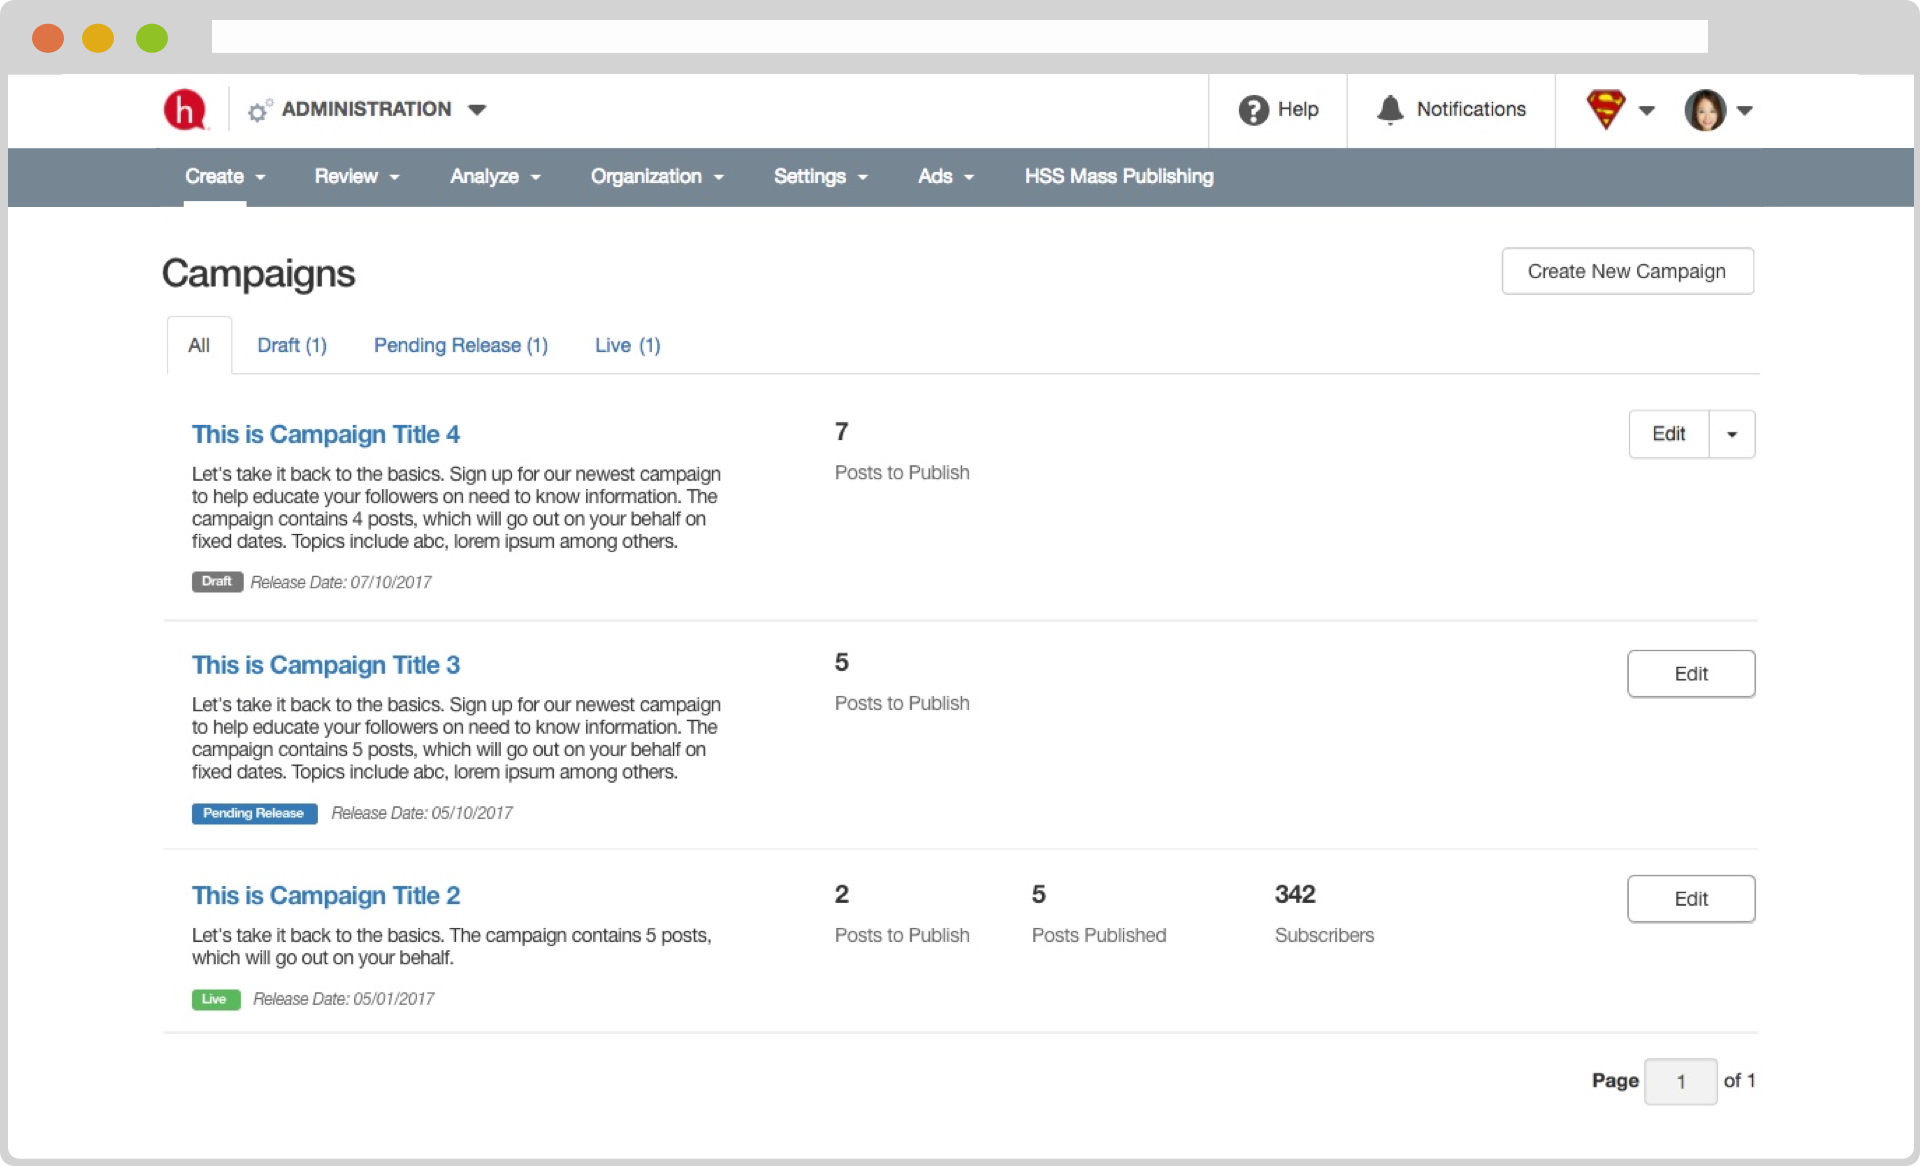Edit Campaign Title 4
This screenshot has width=1920, height=1166.
tap(1669, 434)
